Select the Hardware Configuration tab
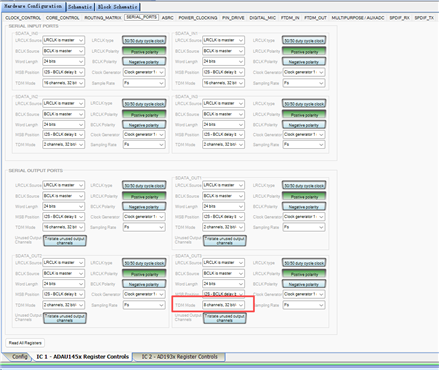 [x=33, y=6]
